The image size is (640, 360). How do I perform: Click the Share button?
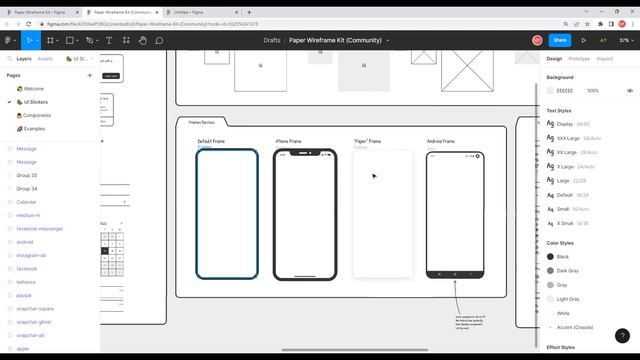click(x=560, y=40)
